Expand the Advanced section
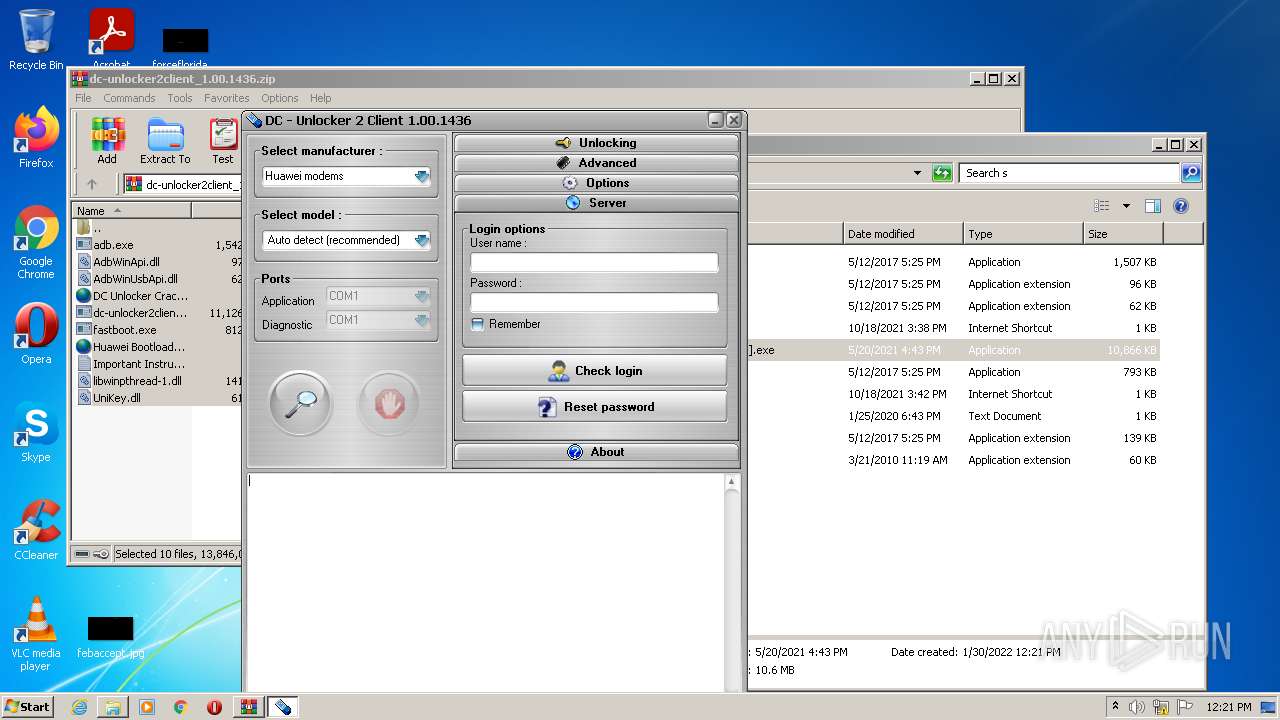1280x720 pixels. [x=596, y=163]
